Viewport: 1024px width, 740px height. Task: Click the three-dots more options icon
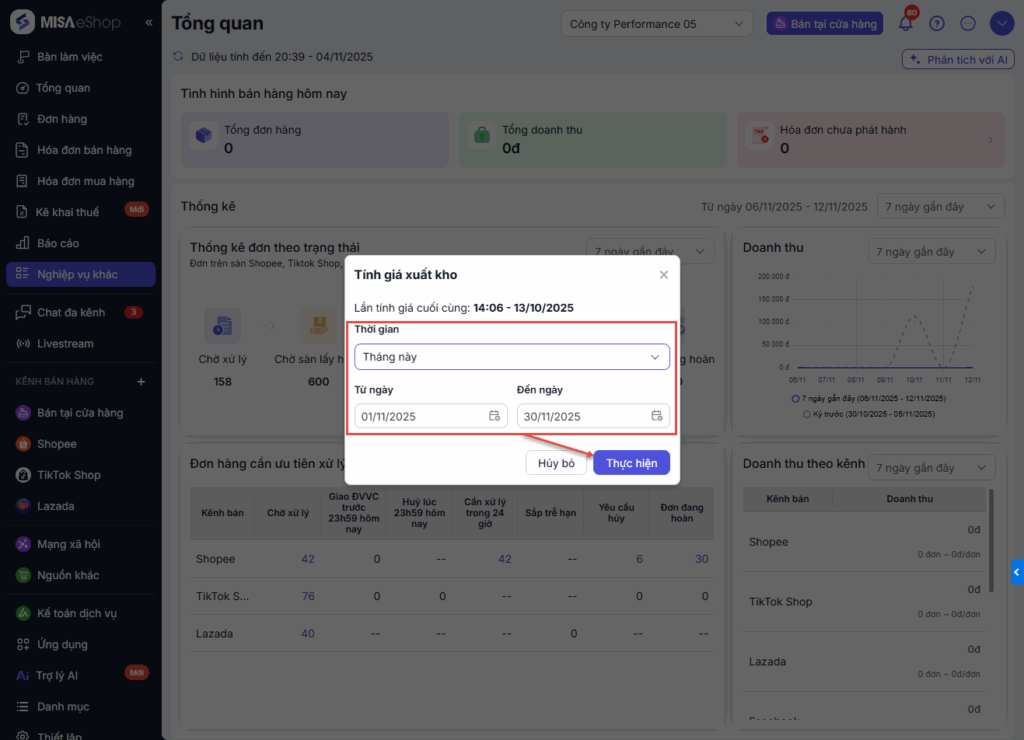coord(967,24)
